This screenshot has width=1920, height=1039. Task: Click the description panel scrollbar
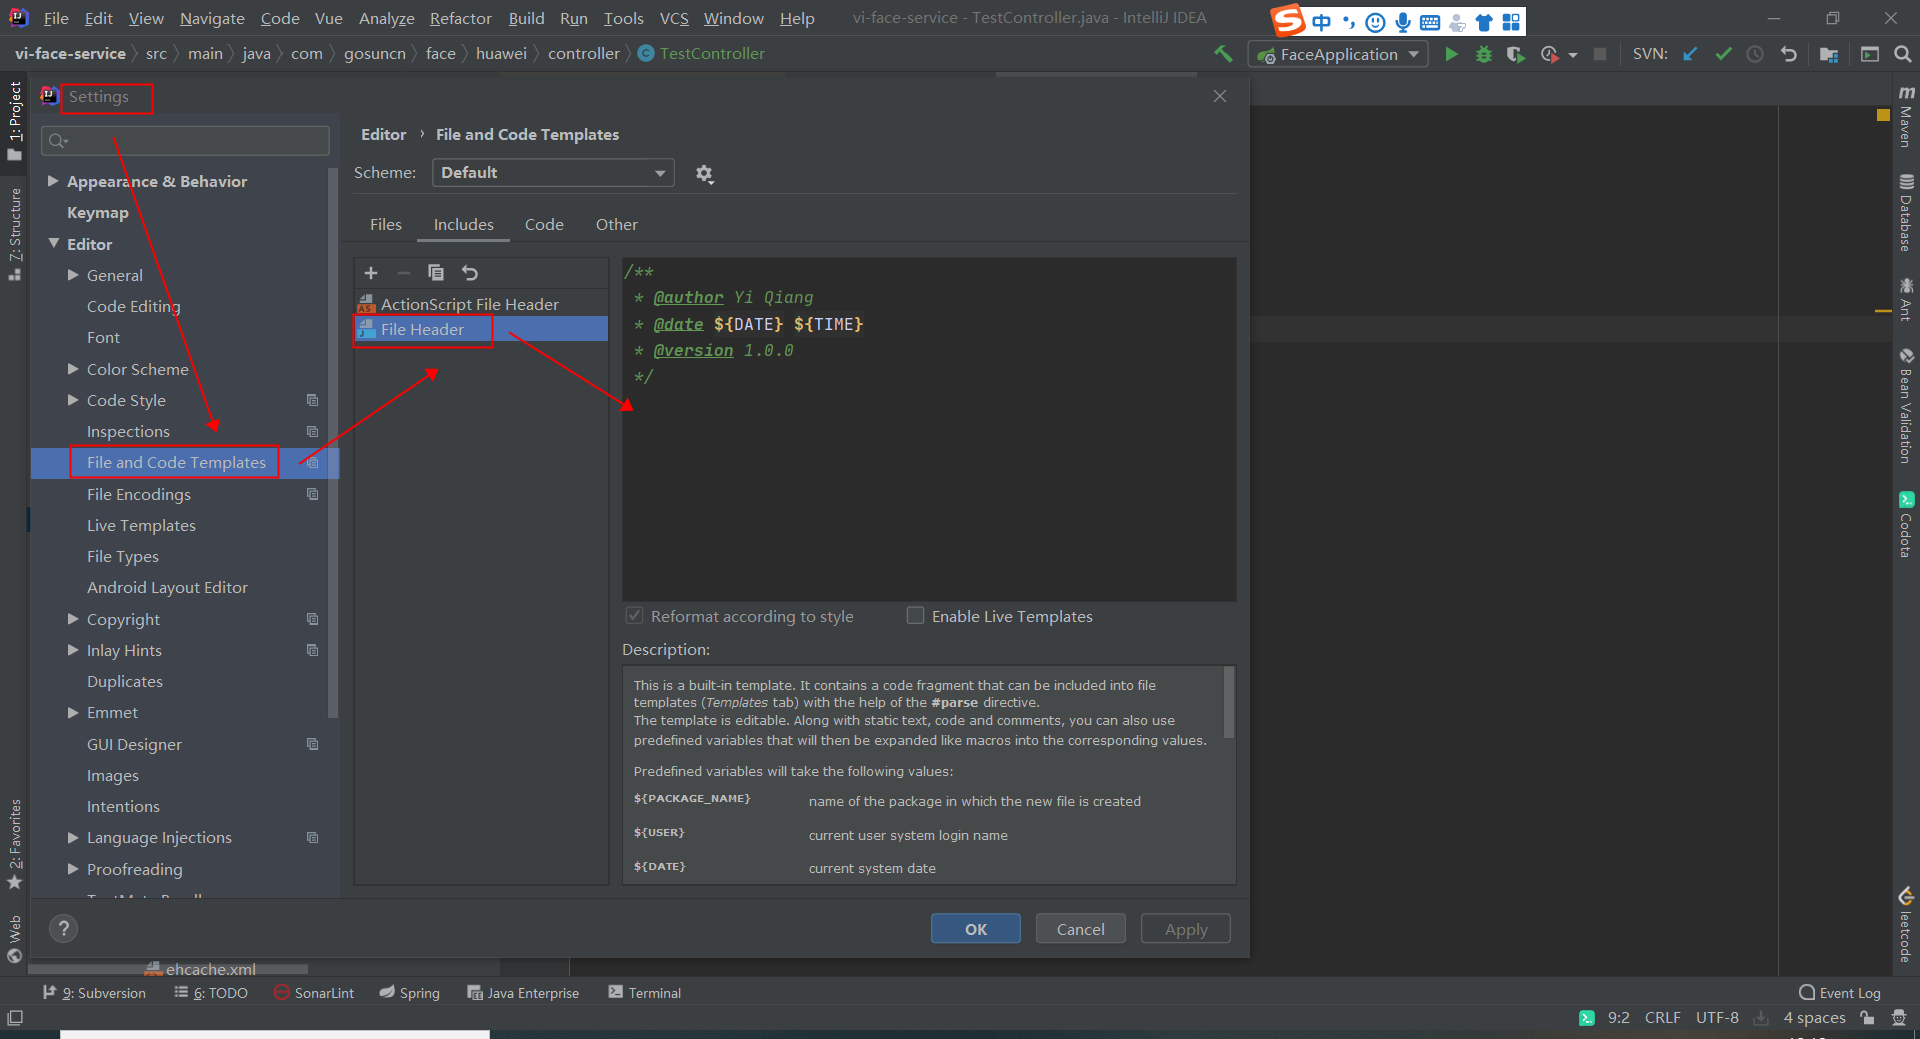tap(1229, 703)
